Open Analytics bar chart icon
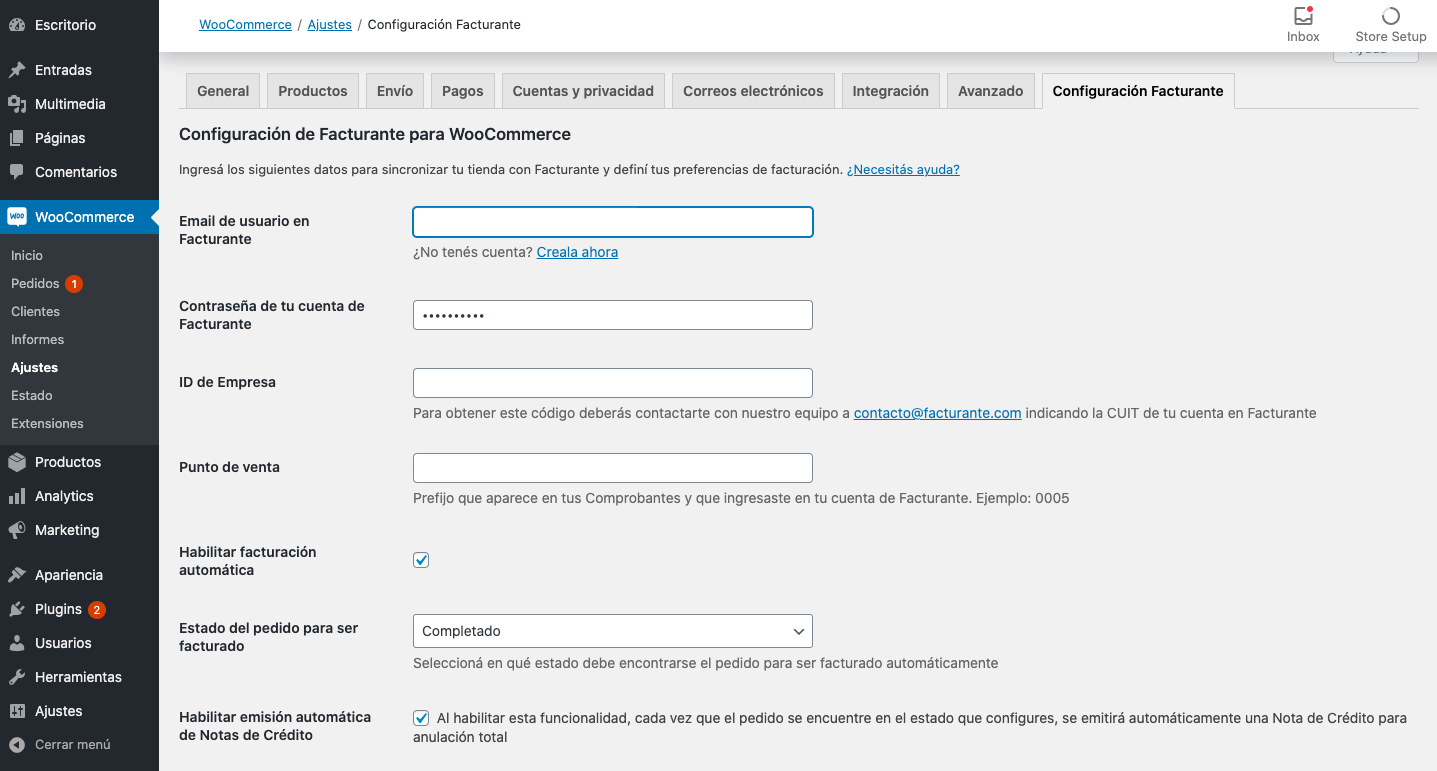This screenshot has height=771, width=1437. click(x=17, y=496)
